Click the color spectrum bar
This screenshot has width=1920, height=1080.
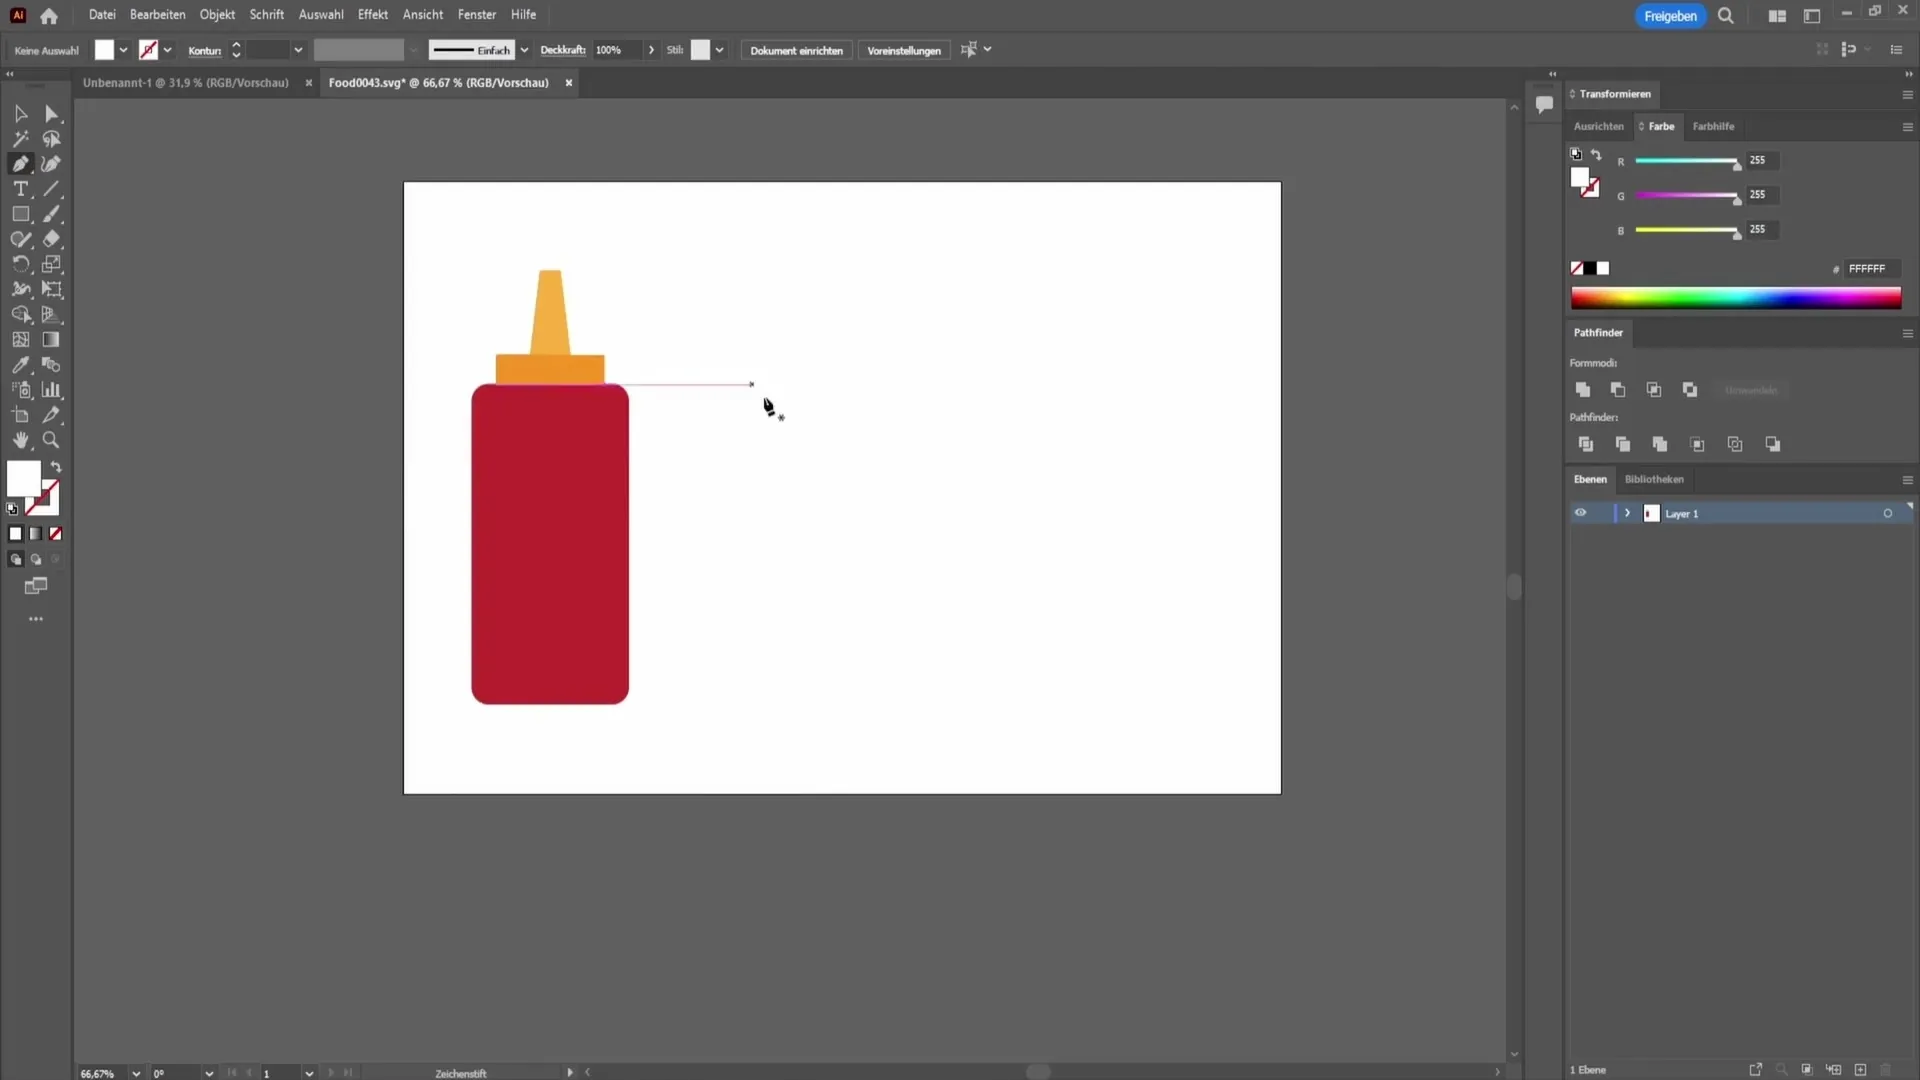[x=1735, y=298]
